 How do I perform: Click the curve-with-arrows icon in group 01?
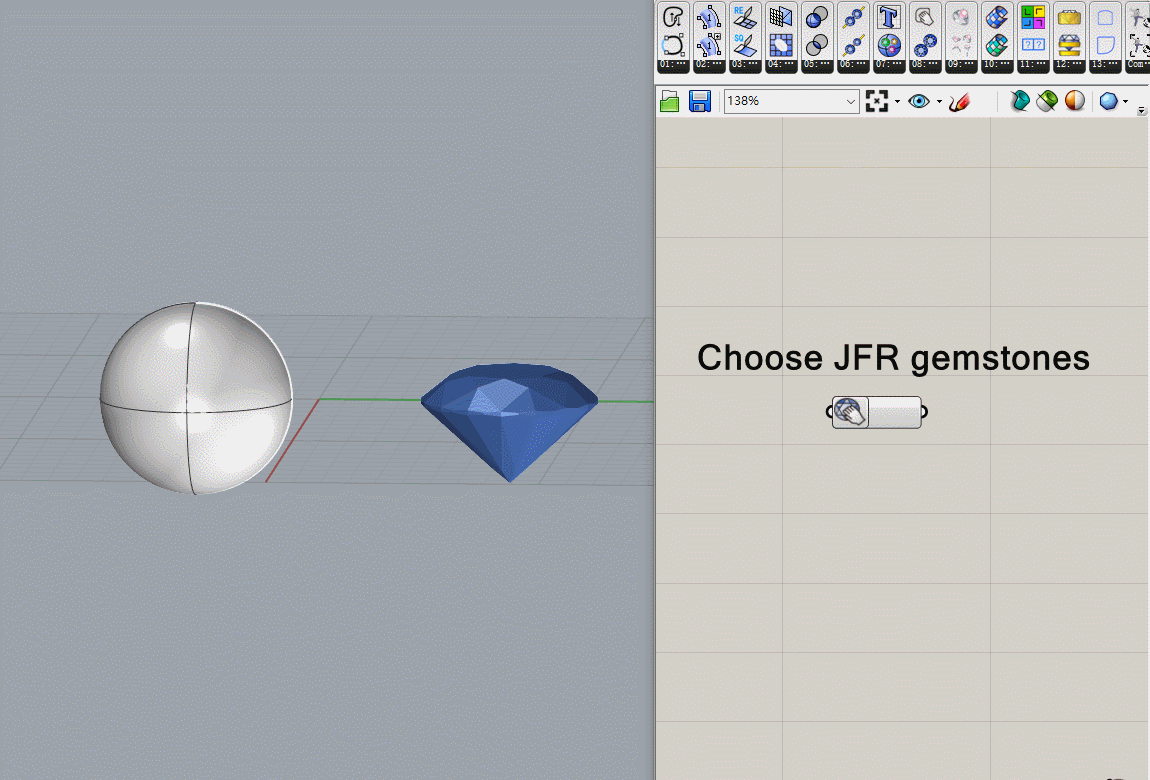(x=673, y=17)
